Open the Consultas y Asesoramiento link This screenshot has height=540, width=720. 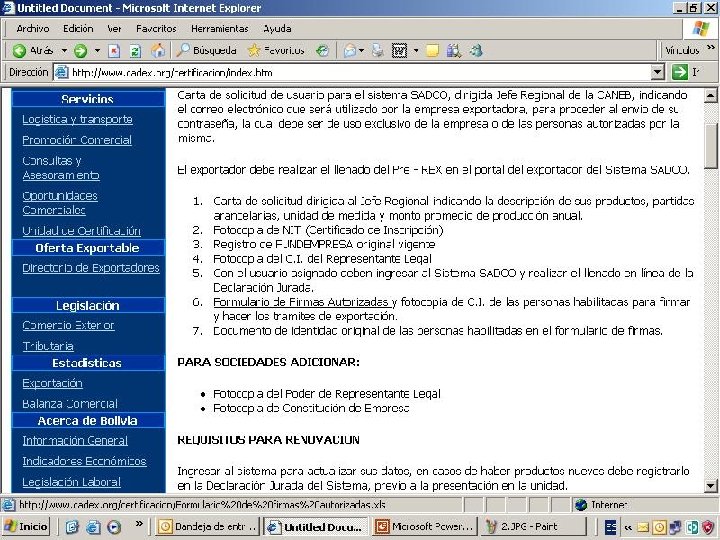point(61,168)
